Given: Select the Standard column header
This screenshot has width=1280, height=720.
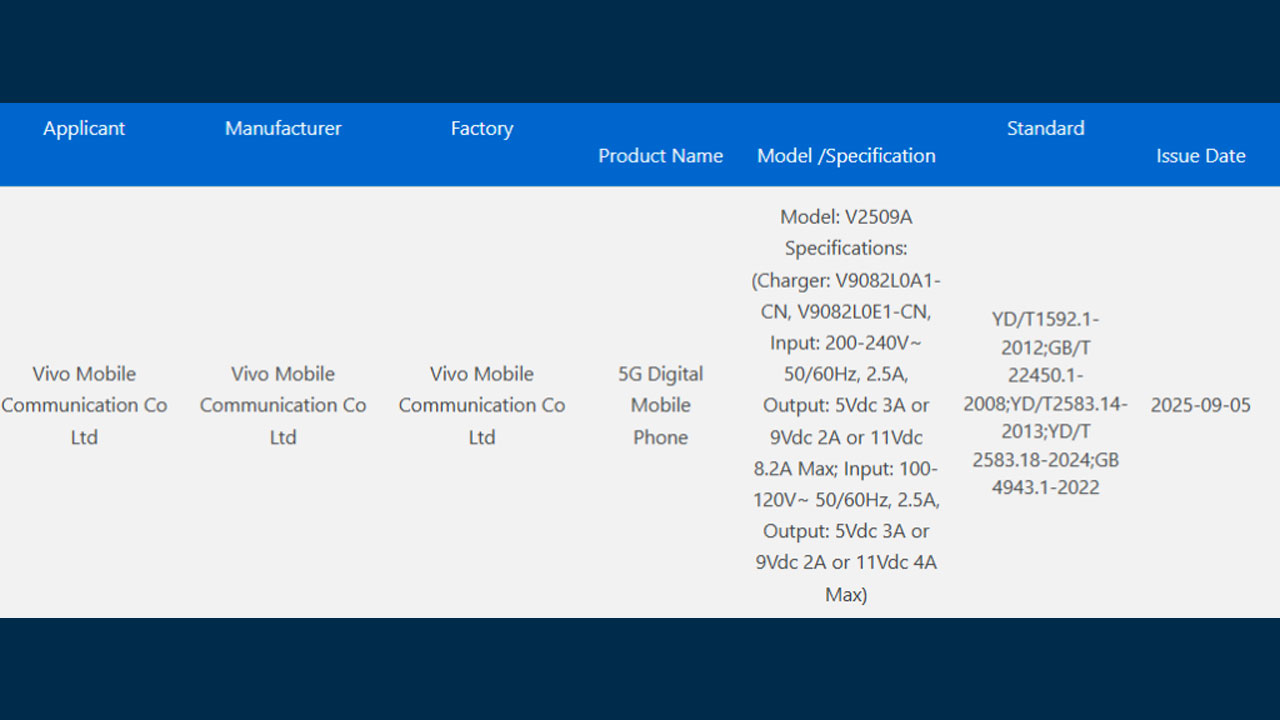Looking at the screenshot, I should pyautogui.click(x=1045, y=128).
